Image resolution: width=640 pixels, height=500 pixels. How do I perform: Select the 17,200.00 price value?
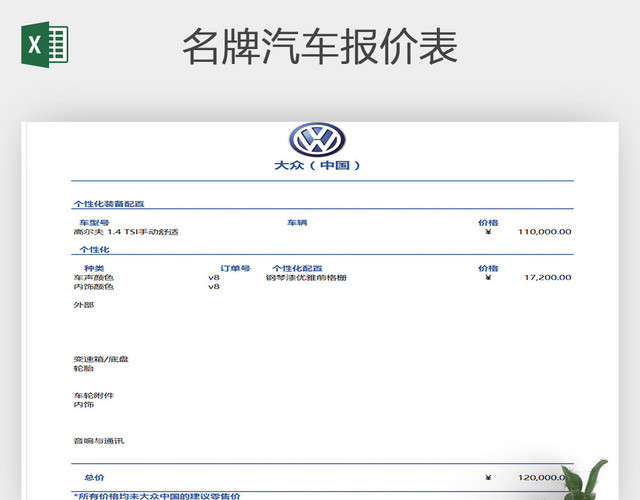(548, 278)
